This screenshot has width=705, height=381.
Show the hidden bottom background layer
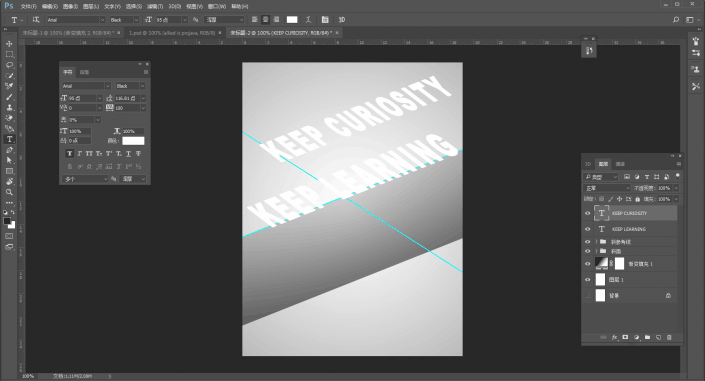(588, 296)
